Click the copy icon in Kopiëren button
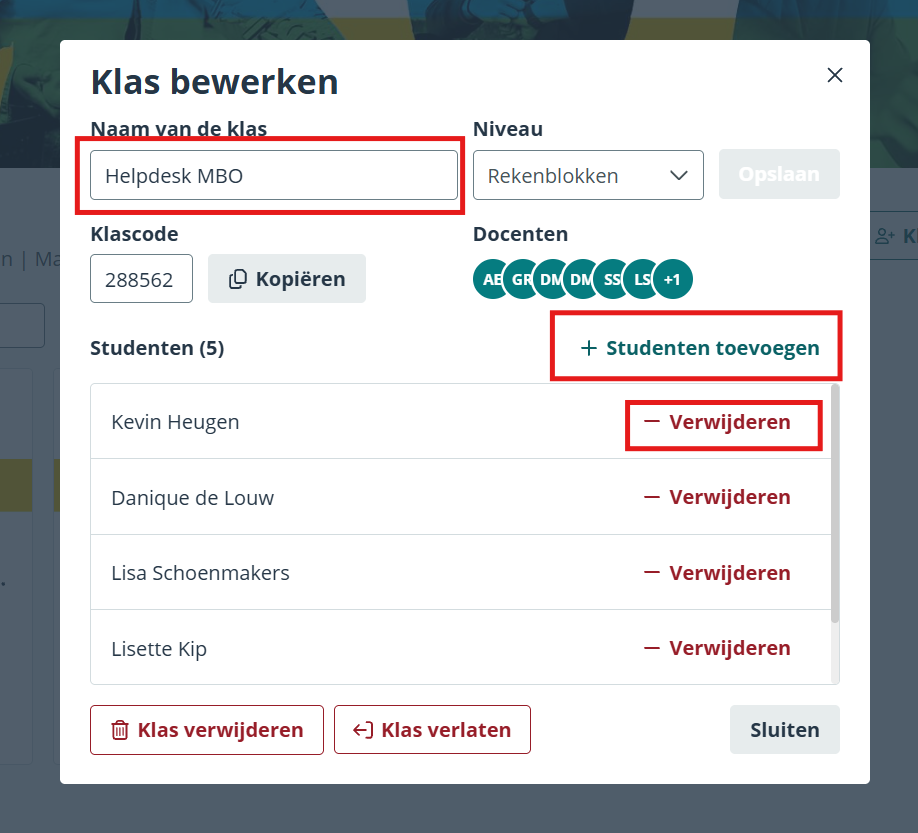Screen dimensions: 918x833 (x=237, y=279)
